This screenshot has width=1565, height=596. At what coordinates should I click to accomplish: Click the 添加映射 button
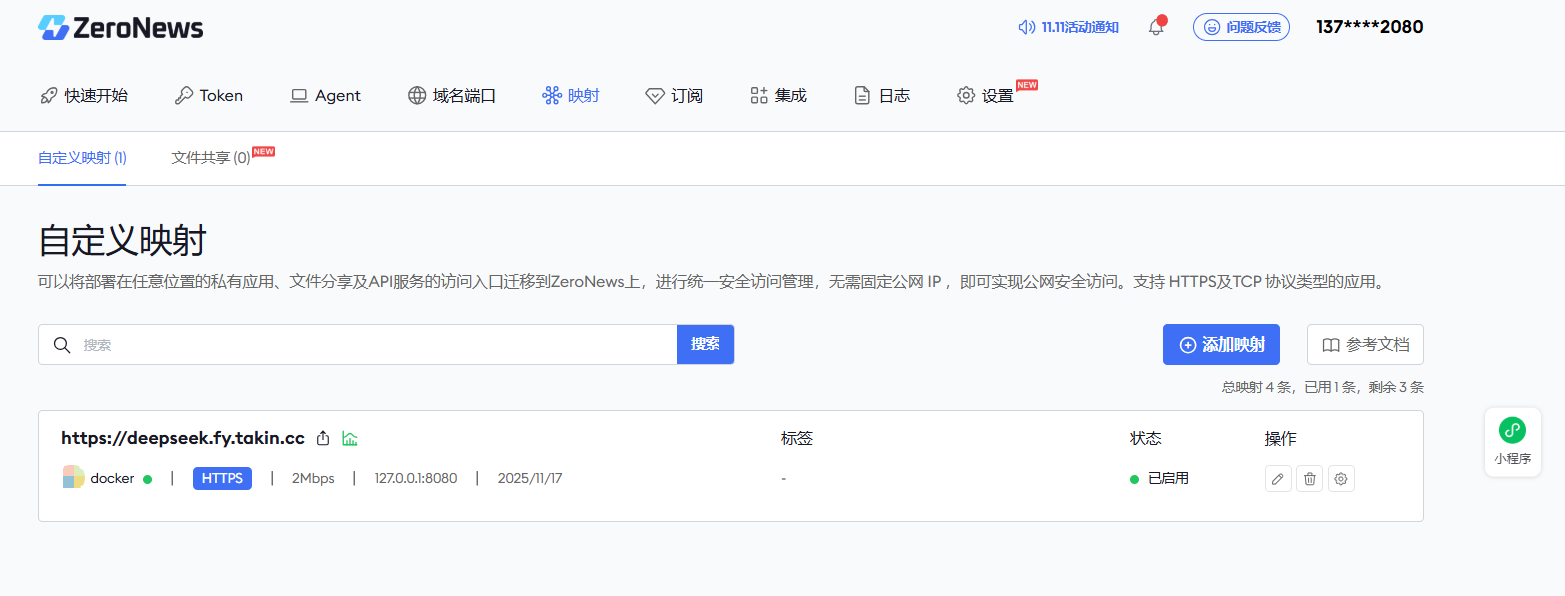click(1221, 345)
